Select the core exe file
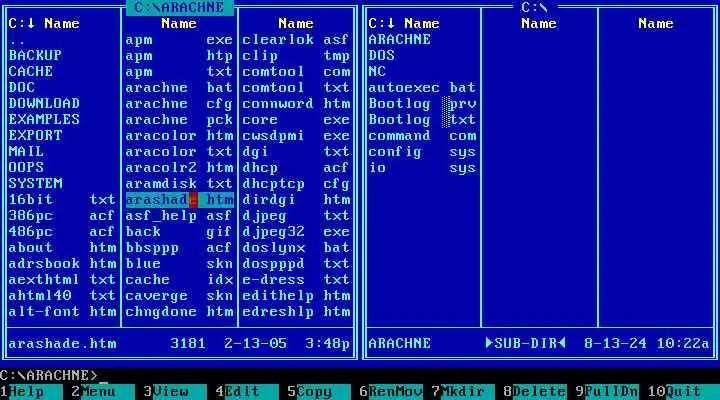720x400 pixels. [x=296, y=120]
